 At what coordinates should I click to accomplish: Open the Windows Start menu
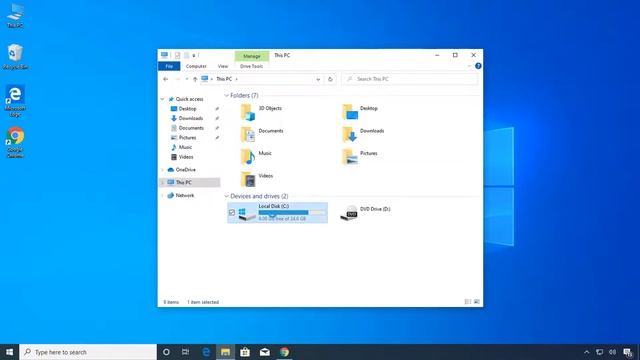pyautogui.click(x=9, y=352)
